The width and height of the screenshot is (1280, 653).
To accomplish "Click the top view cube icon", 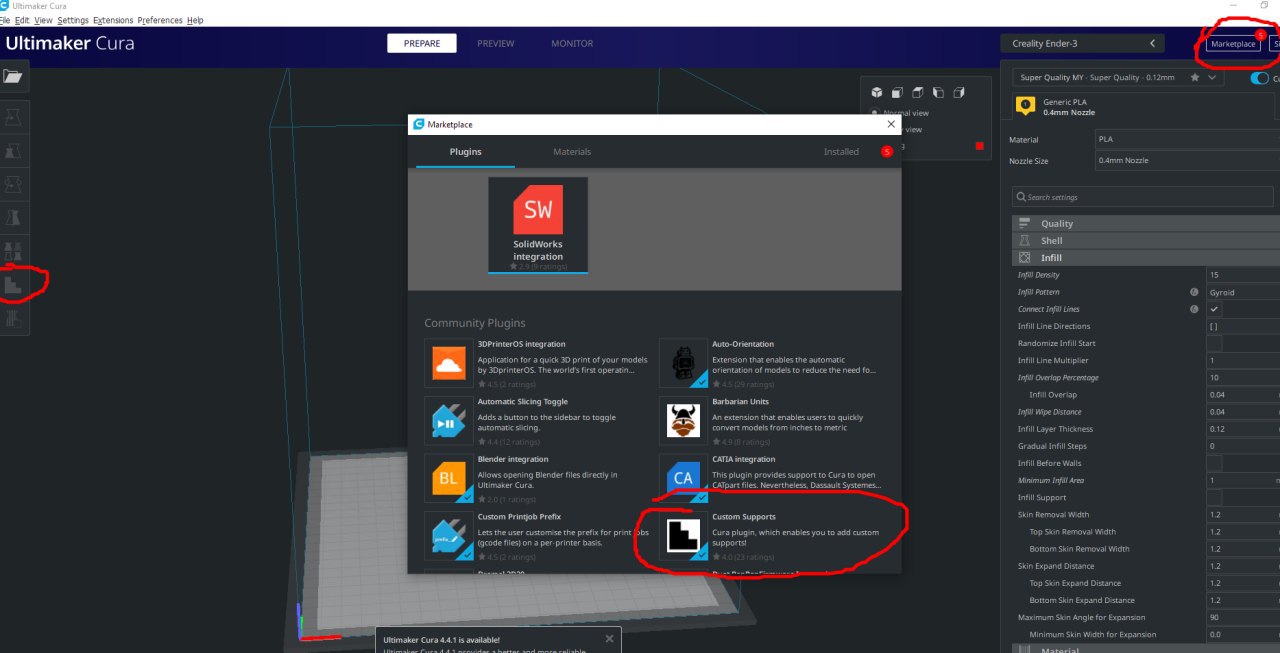I will [917, 92].
